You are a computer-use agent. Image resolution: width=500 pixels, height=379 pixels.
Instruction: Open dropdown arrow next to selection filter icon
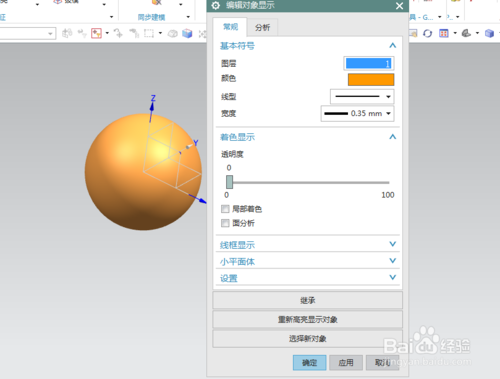coord(107,33)
